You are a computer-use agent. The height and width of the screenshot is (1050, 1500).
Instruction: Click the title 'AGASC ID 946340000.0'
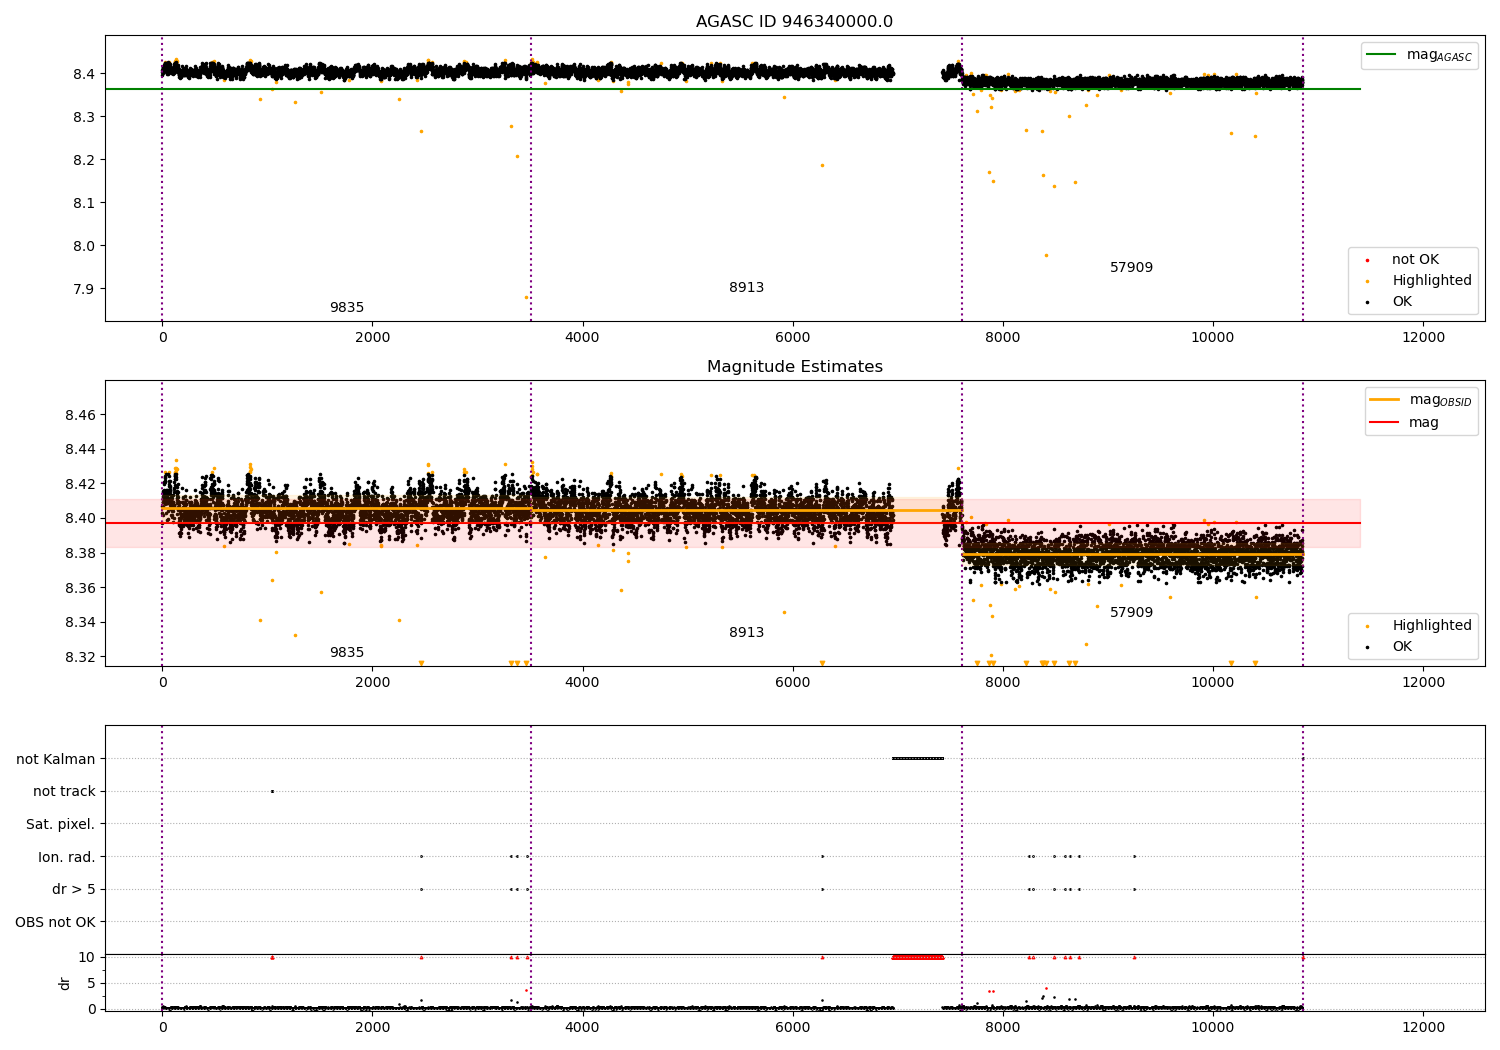[794, 22]
